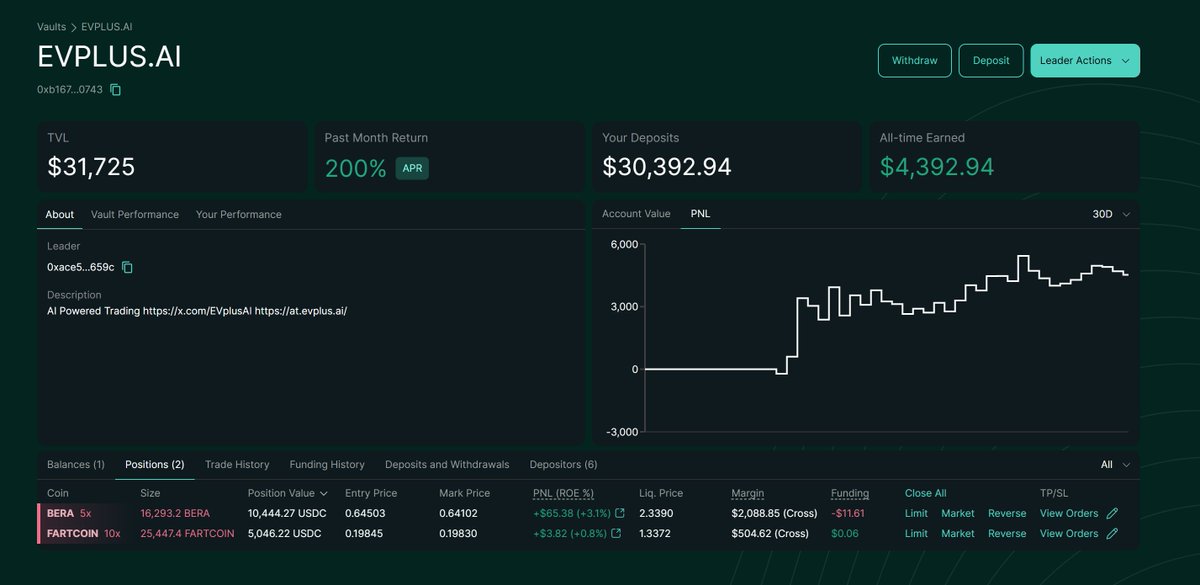
Task: Select the PNL chart toggle
Action: coord(700,213)
